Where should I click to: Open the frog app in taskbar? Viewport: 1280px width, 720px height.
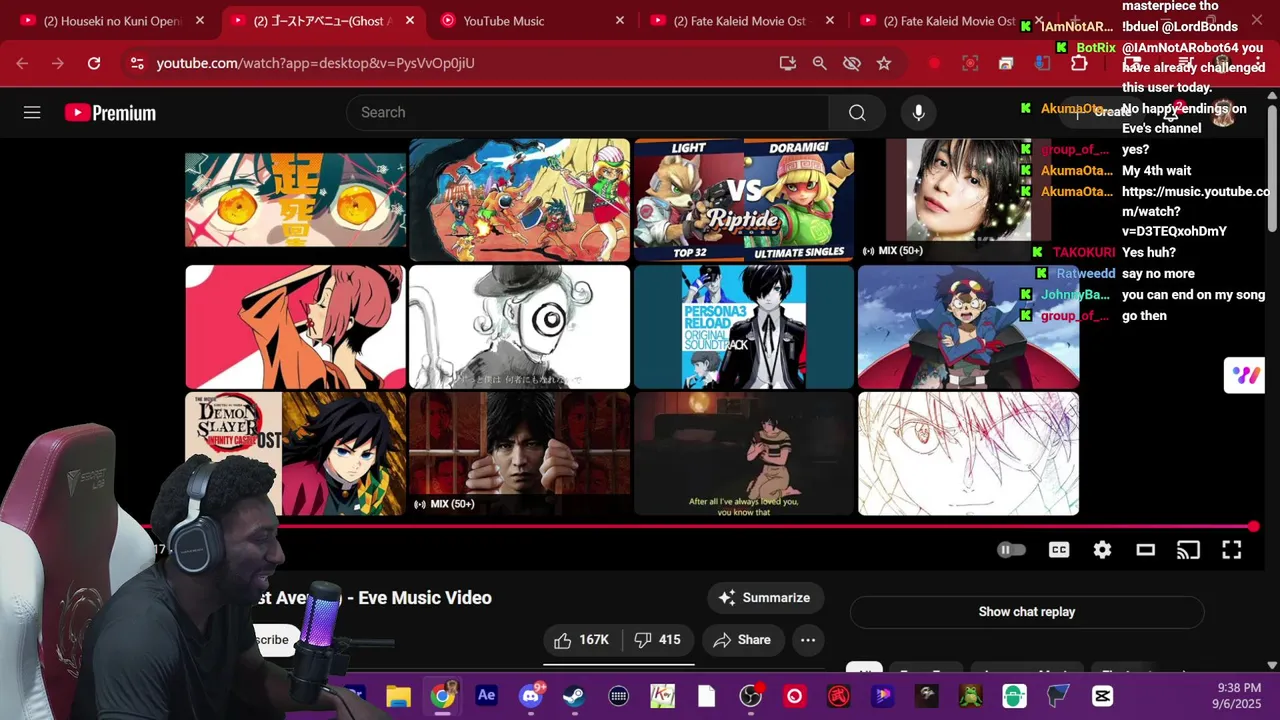coord(970,696)
